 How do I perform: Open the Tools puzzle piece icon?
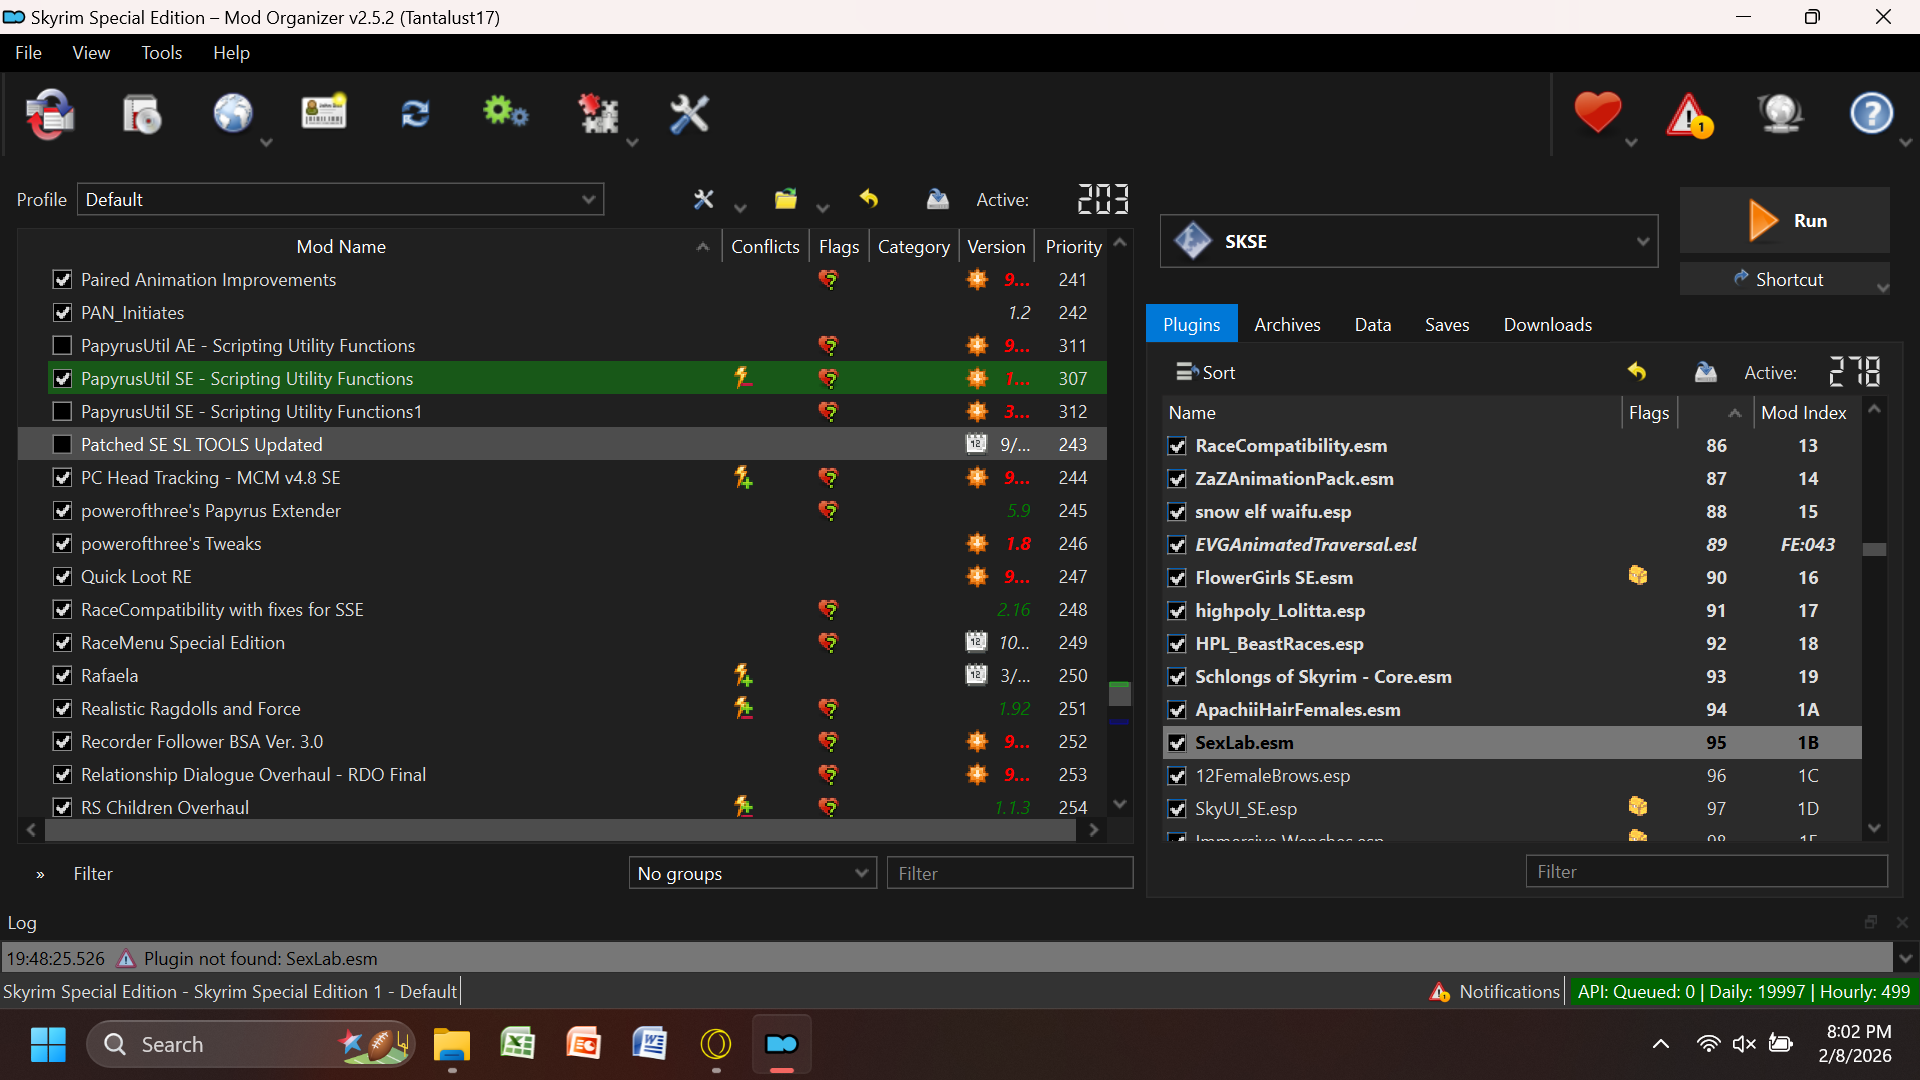pyautogui.click(x=598, y=114)
